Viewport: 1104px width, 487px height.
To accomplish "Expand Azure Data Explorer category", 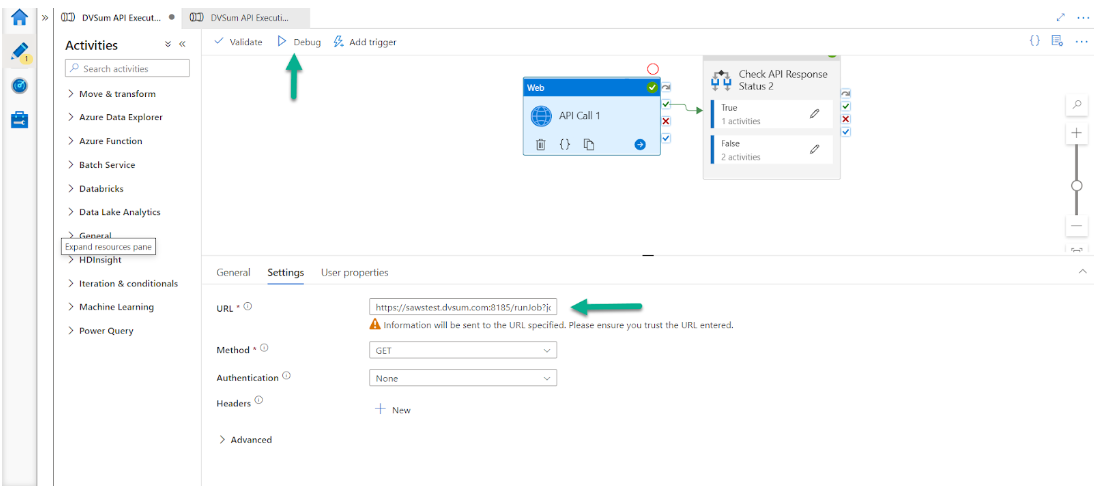I will click(x=115, y=118).
